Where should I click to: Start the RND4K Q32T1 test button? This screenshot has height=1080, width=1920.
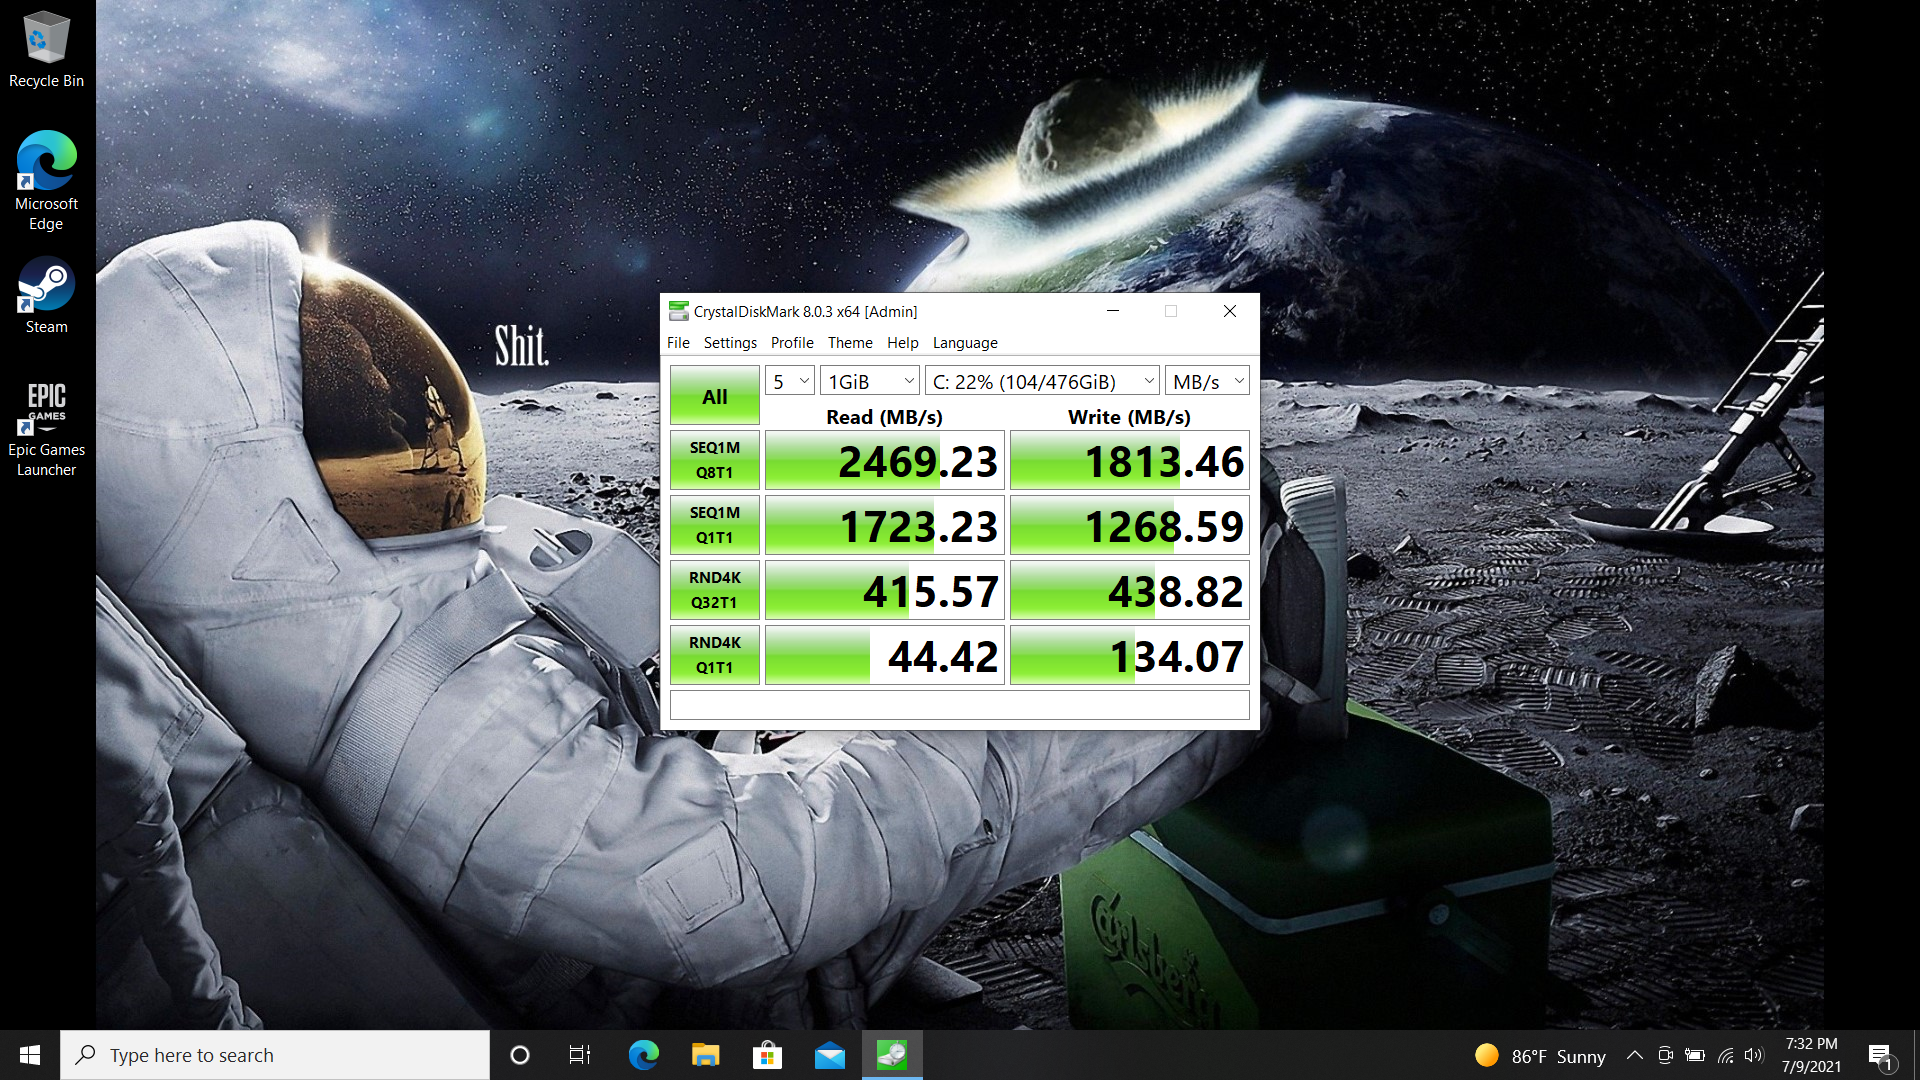click(x=715, y=590)
